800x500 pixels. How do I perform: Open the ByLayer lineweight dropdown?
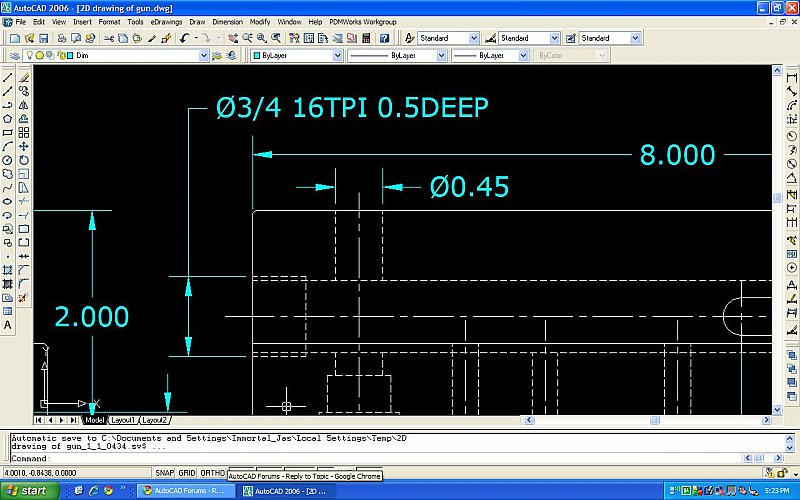tap(523, 55)
